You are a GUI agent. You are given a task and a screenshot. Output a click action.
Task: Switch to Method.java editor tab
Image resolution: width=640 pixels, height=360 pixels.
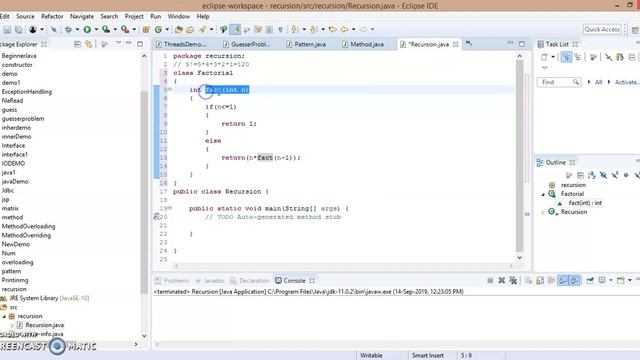(363, 44)
